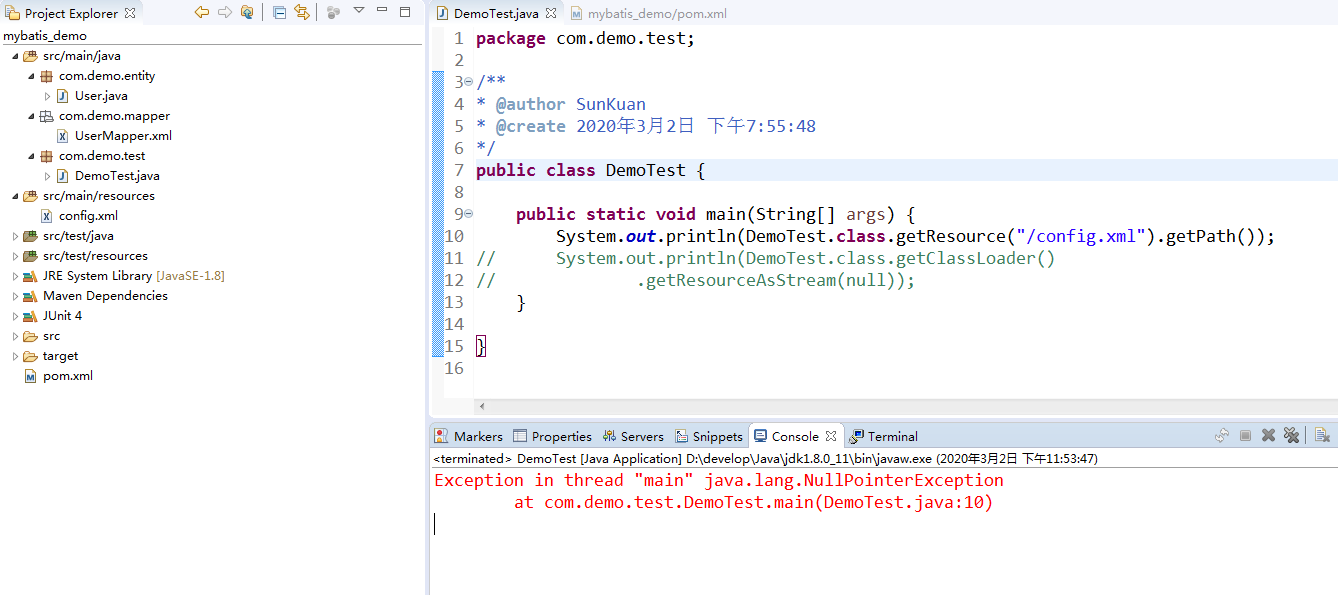Click the Terminate square button in Console
Viewport: 1338px width, 595px height.
[x=1246, y=436]
